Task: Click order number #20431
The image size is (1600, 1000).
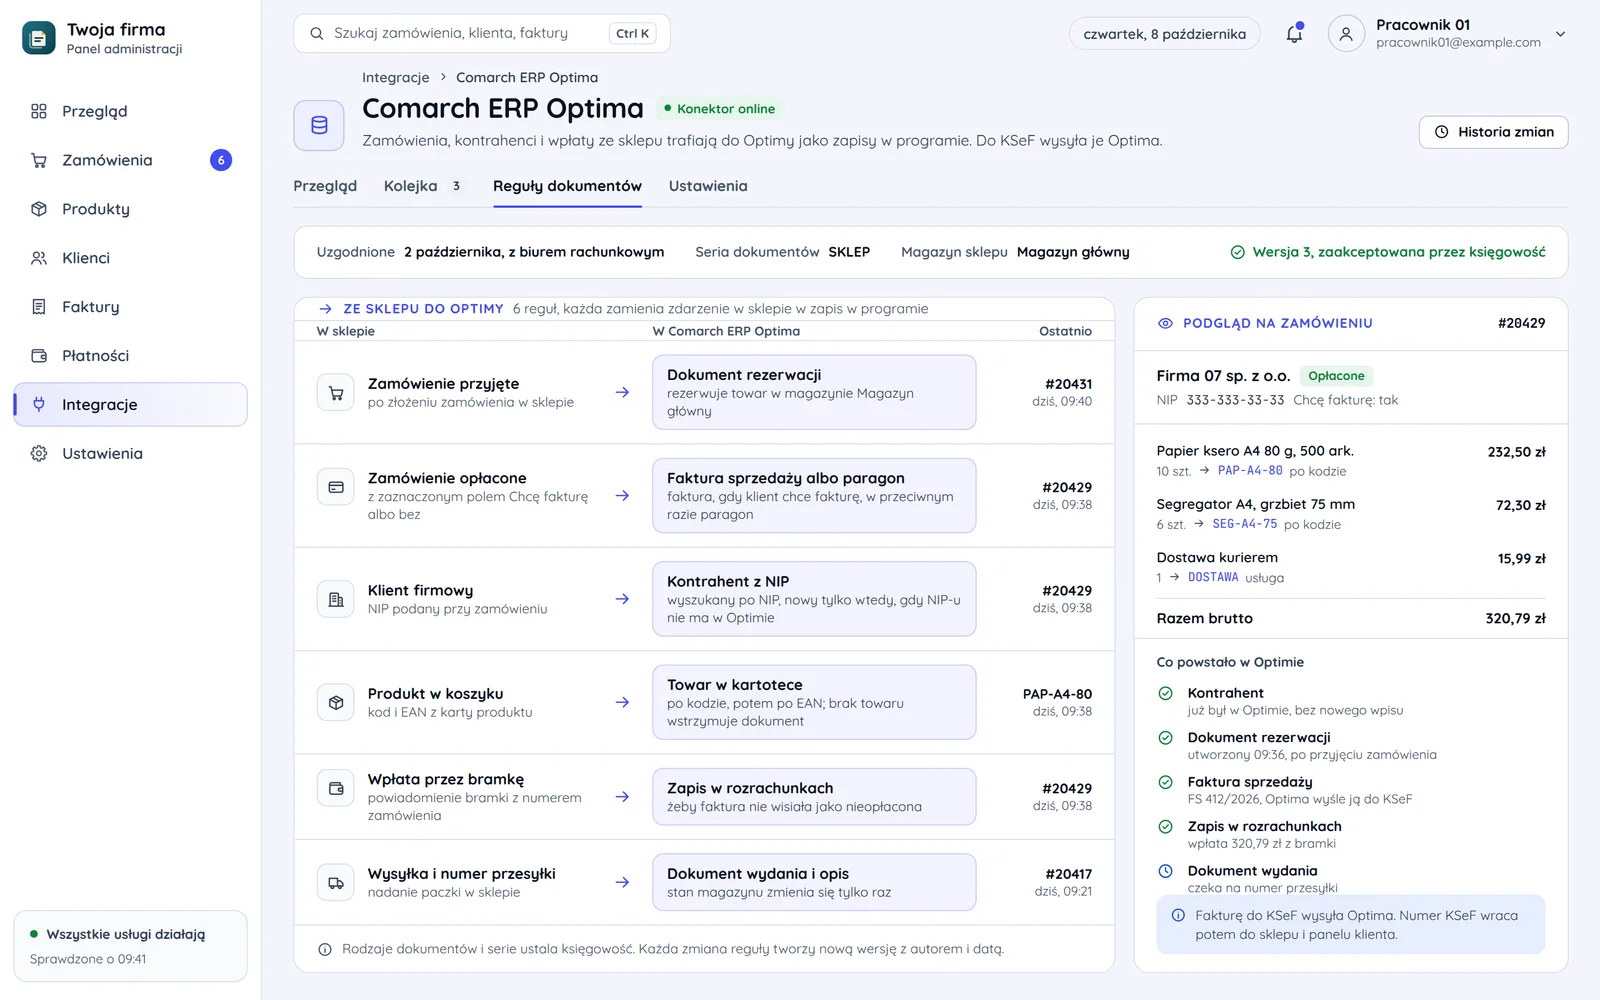Action: click(x=1068, y=384)
